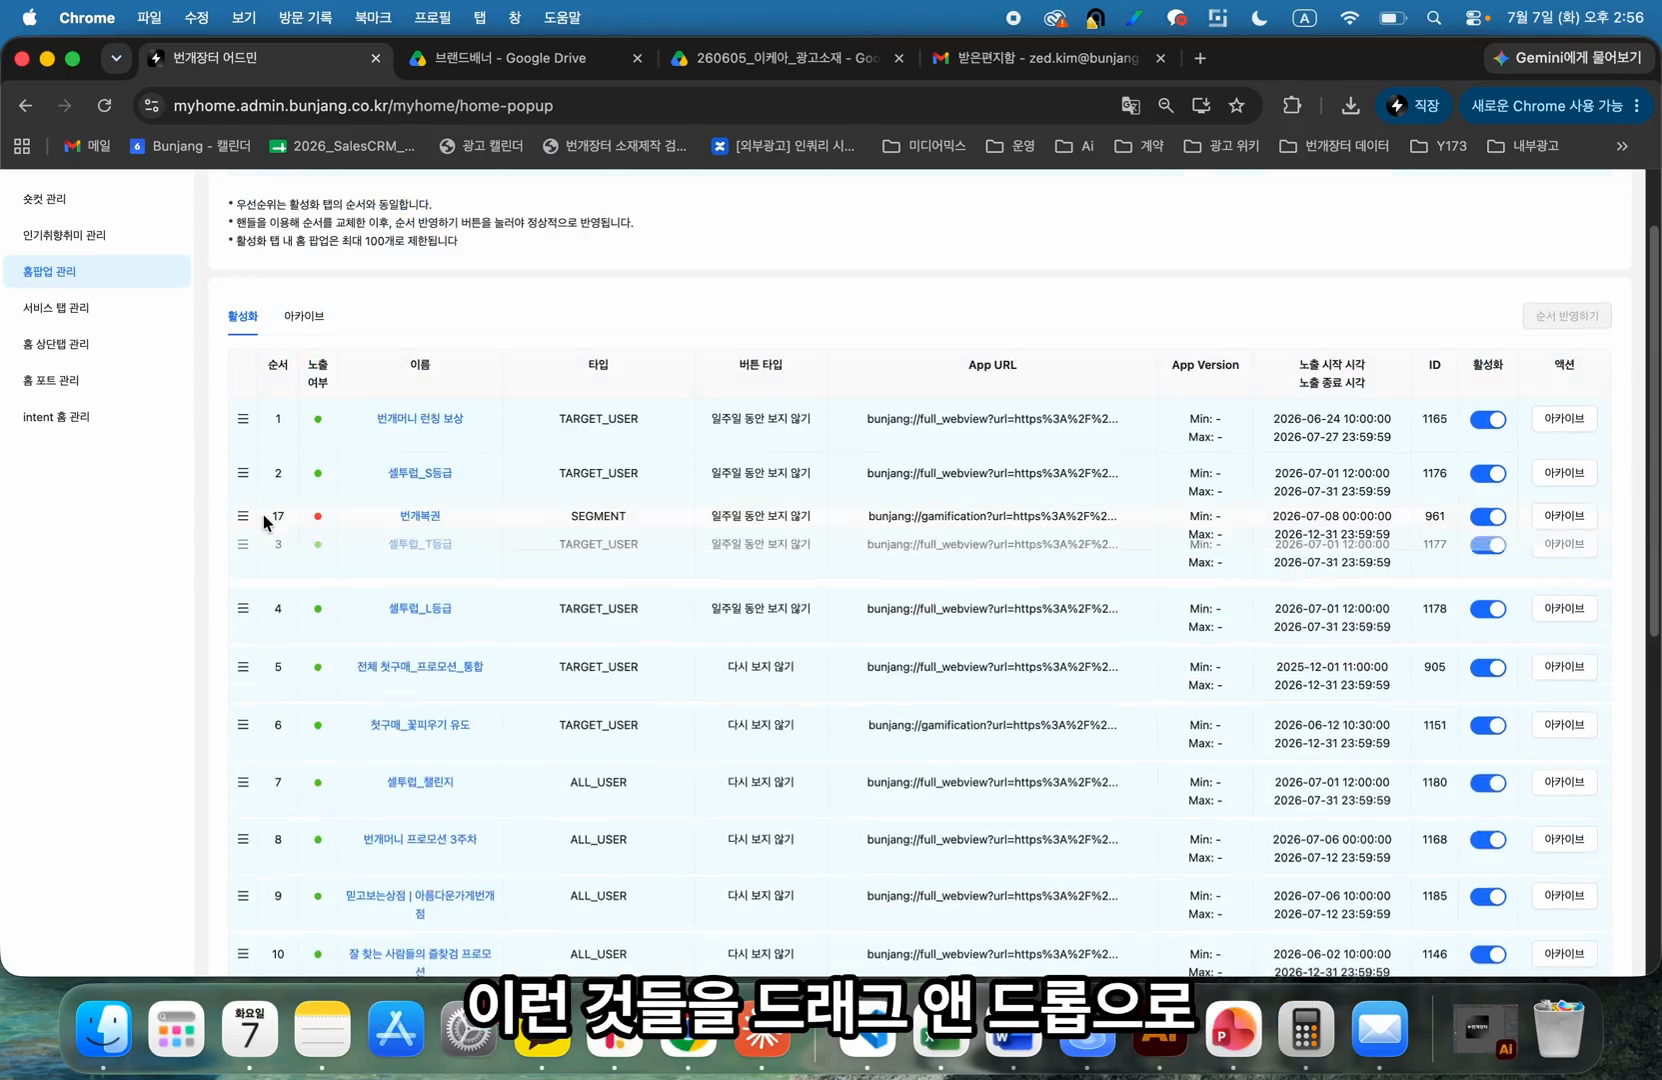Open 운영 bookmark folder
1662x1080 pixels.
coord(1010,146)
